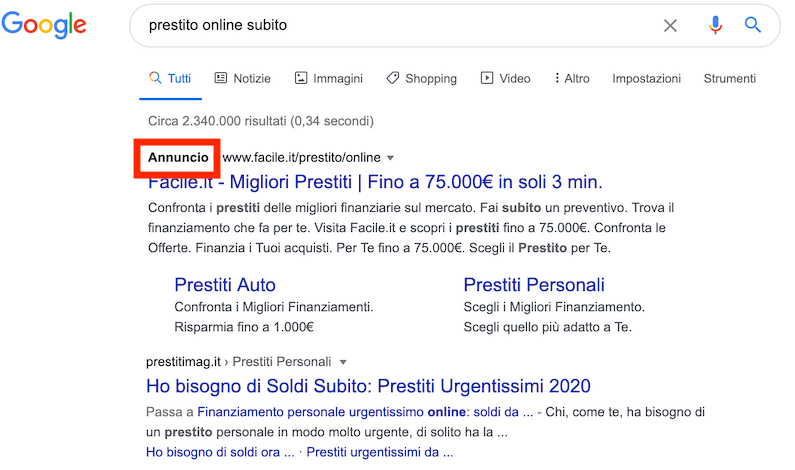The width and height of the screenshot is (795, 470).
Task: Click the blue magnifier search button
Action: (x=753, y=26)
